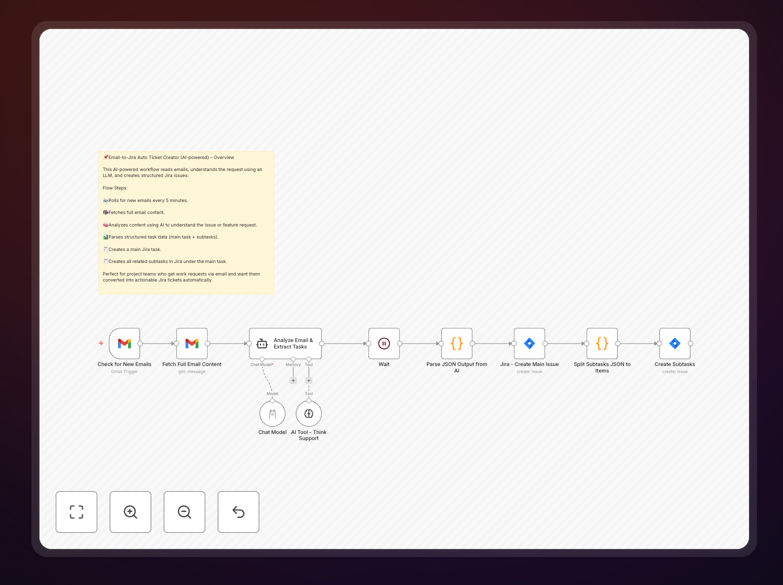Select the AI Tool - Think Support sub-node
Image resolution: width=783 pixels, height=585 pixels.
309,414
